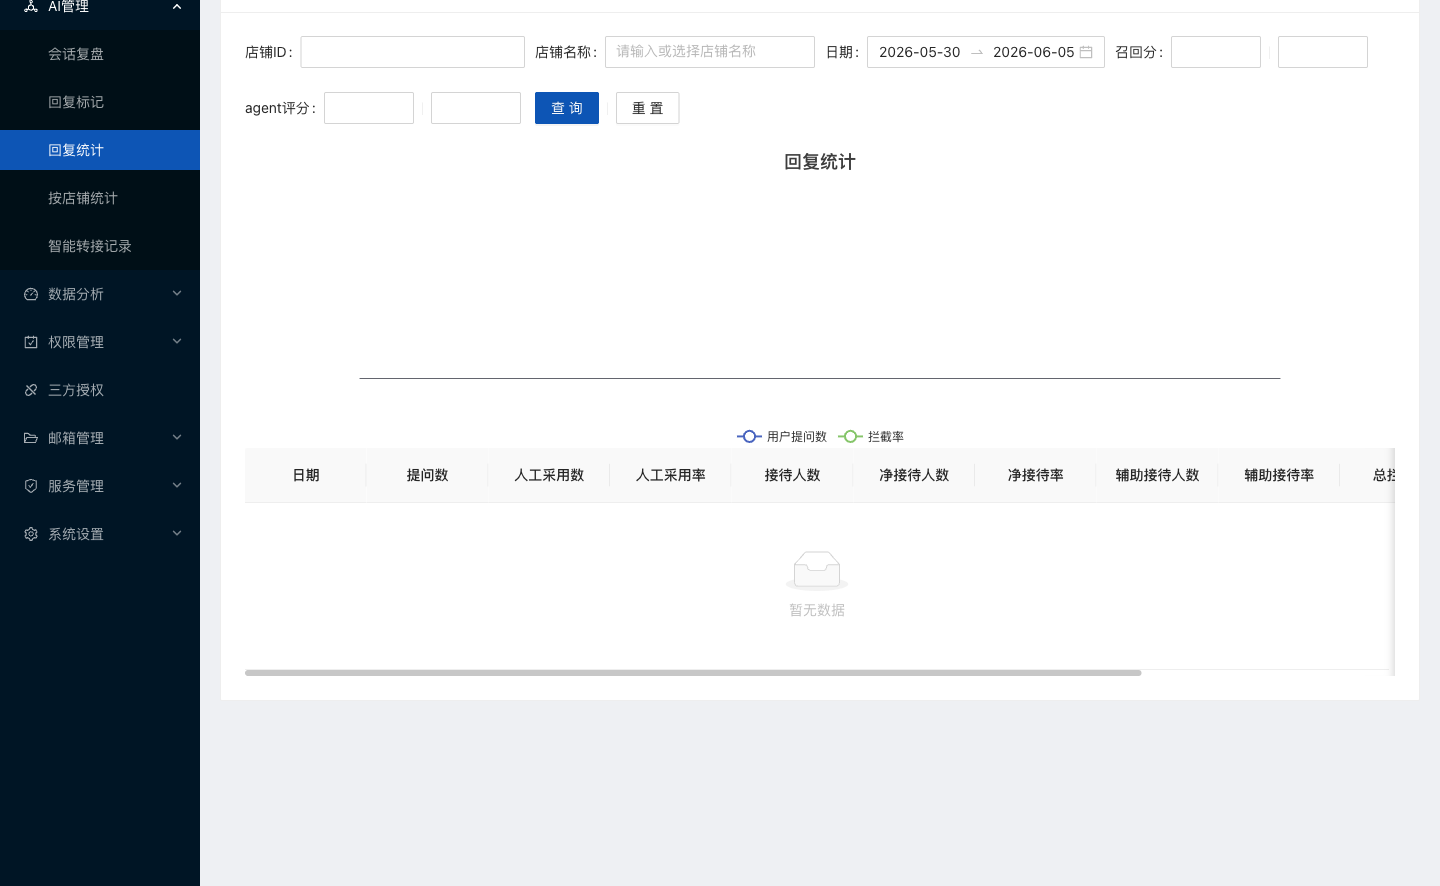
Task: Click the calendar icon in date range
Action: [x=1086, y=52]
